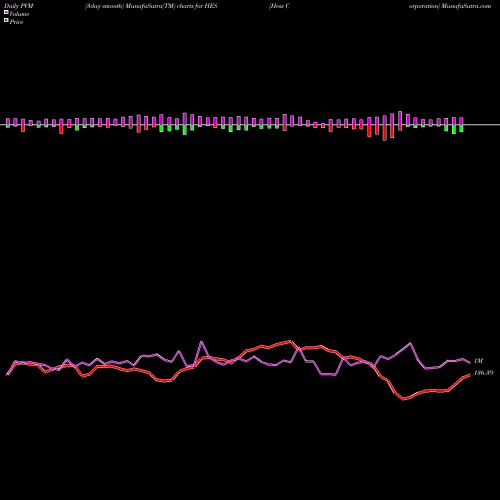Select the 'Volume' legend label

pyautogui.click(x=19, y=14)
